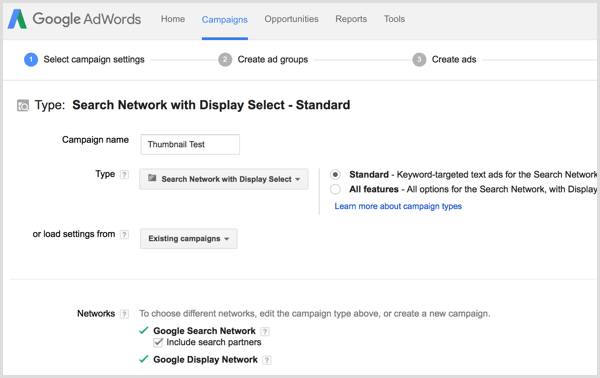Click the Google AdWords logo

click(75, 19)
